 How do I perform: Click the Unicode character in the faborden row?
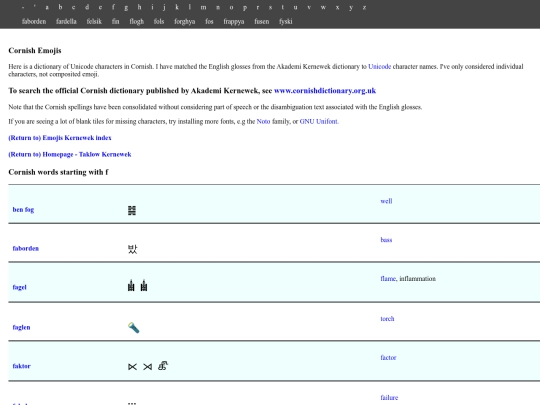(x=132, y=249)
